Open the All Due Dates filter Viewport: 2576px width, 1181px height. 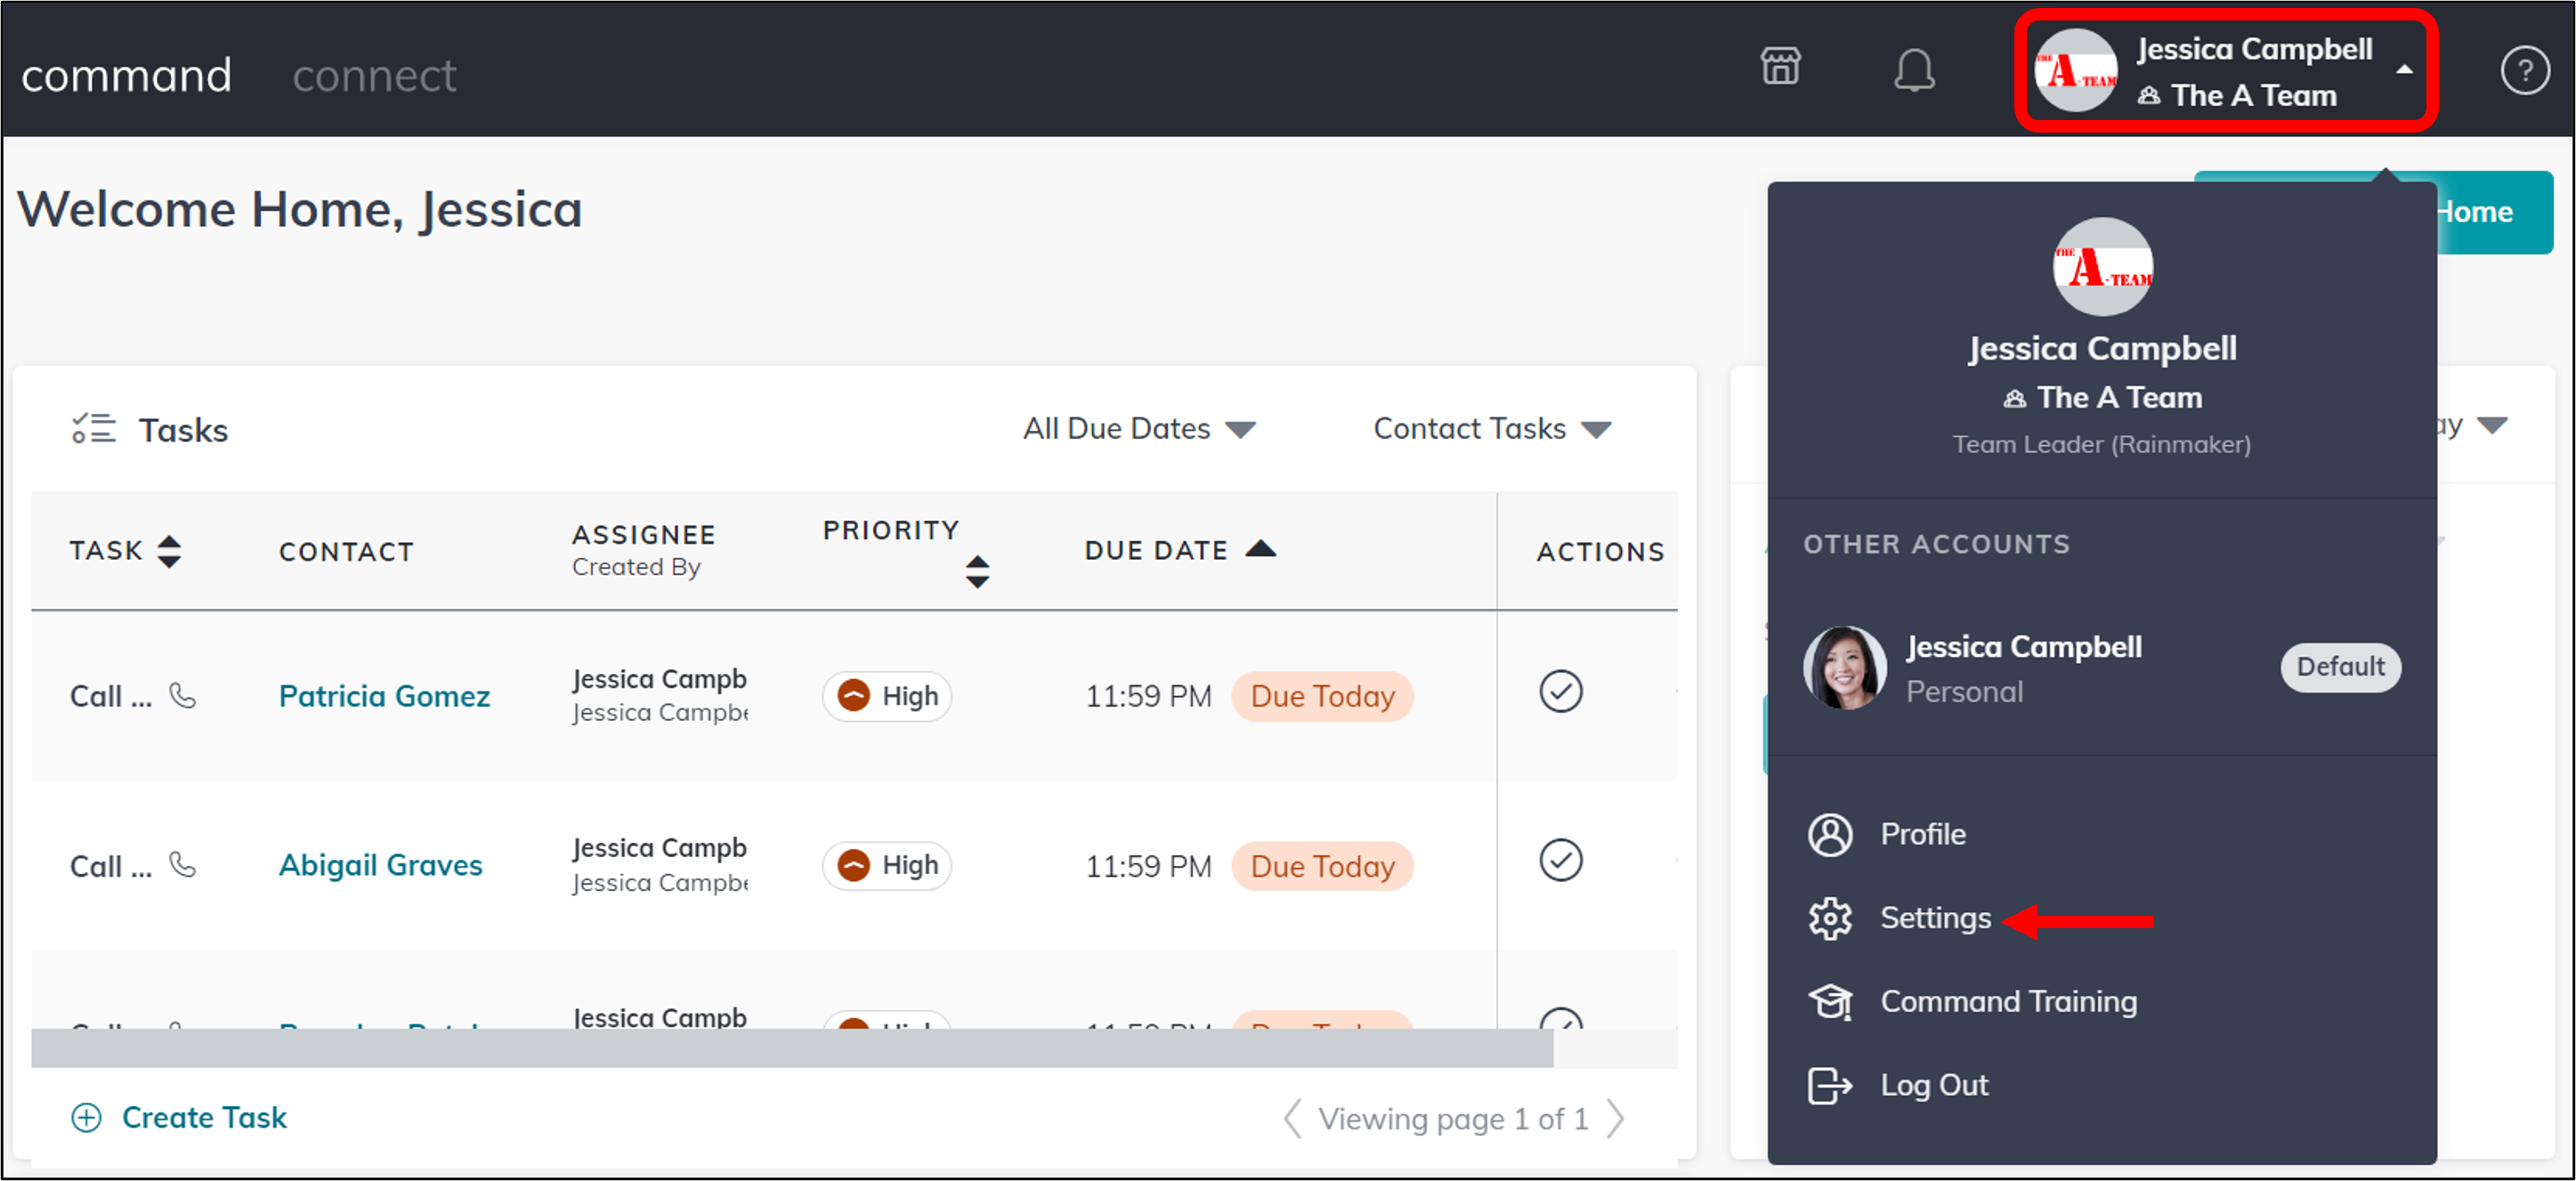click(x=1139, y=429)
